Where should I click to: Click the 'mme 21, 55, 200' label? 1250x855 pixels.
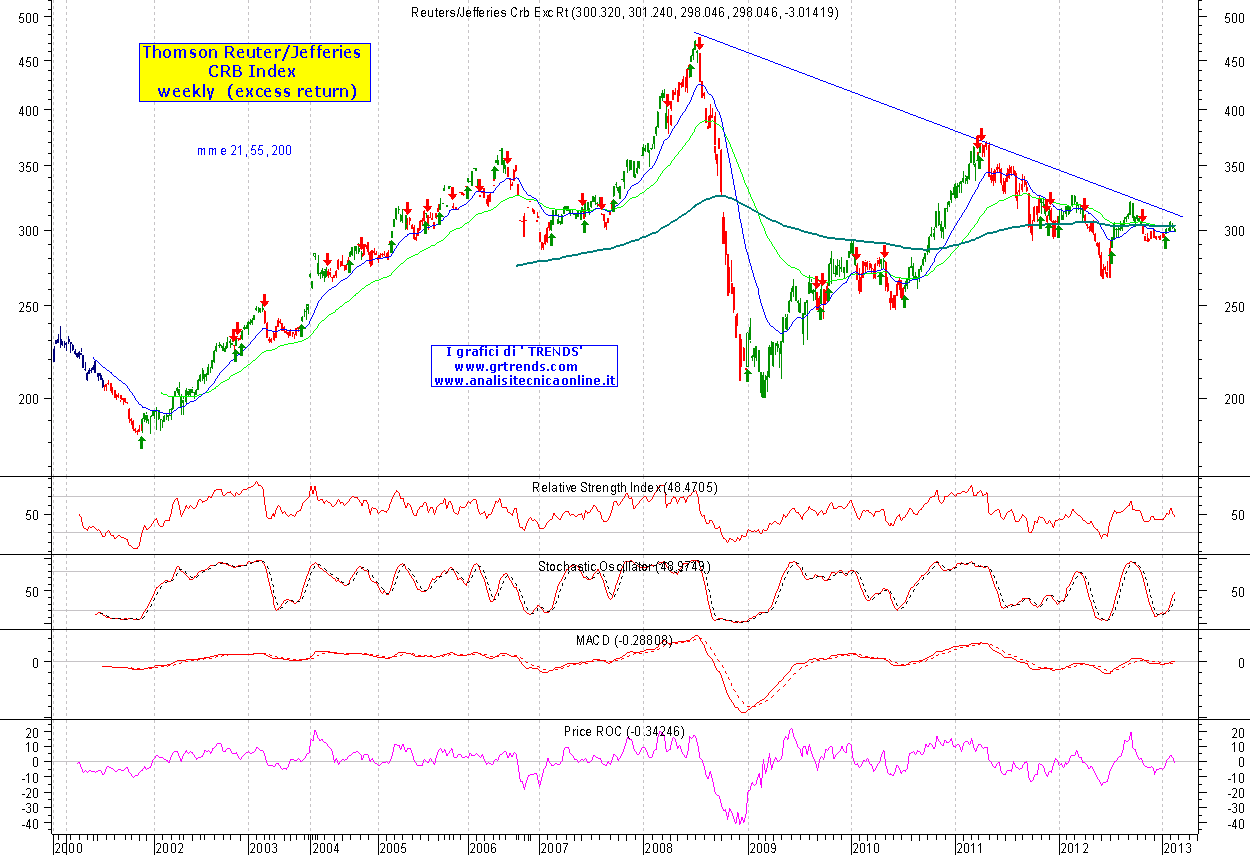coord(245,151)
